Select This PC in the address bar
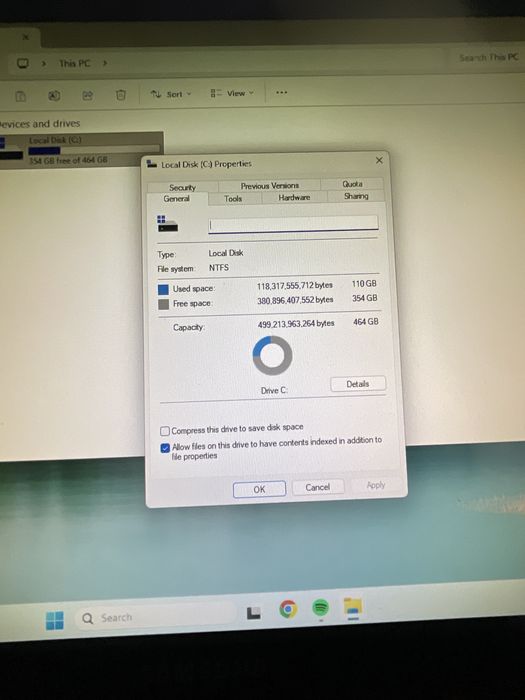Screen dimensions: 525x700 click(x=75, y=63)
